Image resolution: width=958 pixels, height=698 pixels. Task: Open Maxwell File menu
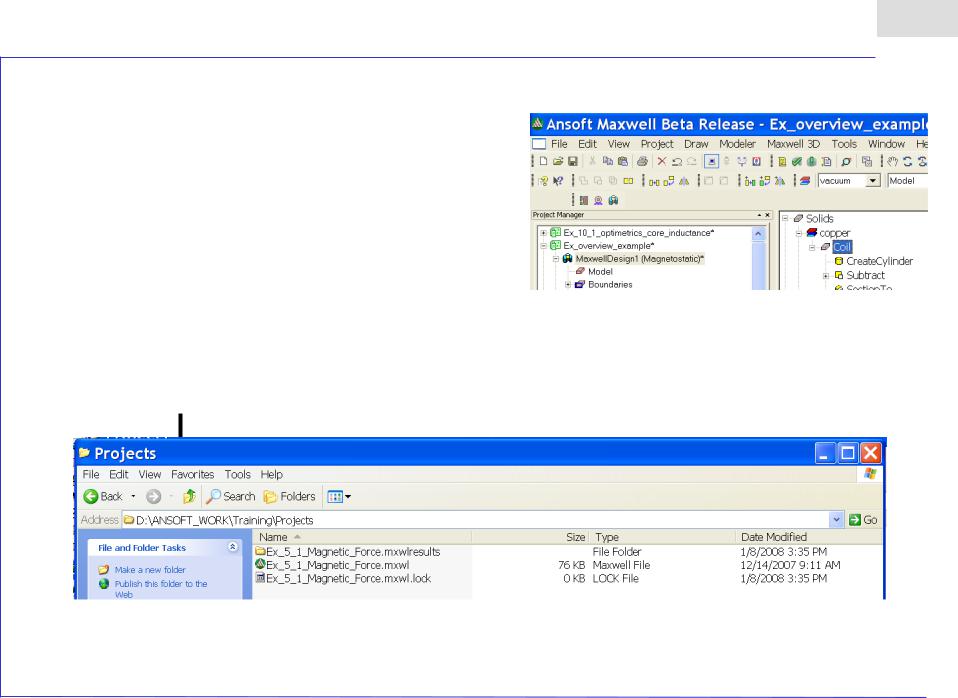click(559, 144)
